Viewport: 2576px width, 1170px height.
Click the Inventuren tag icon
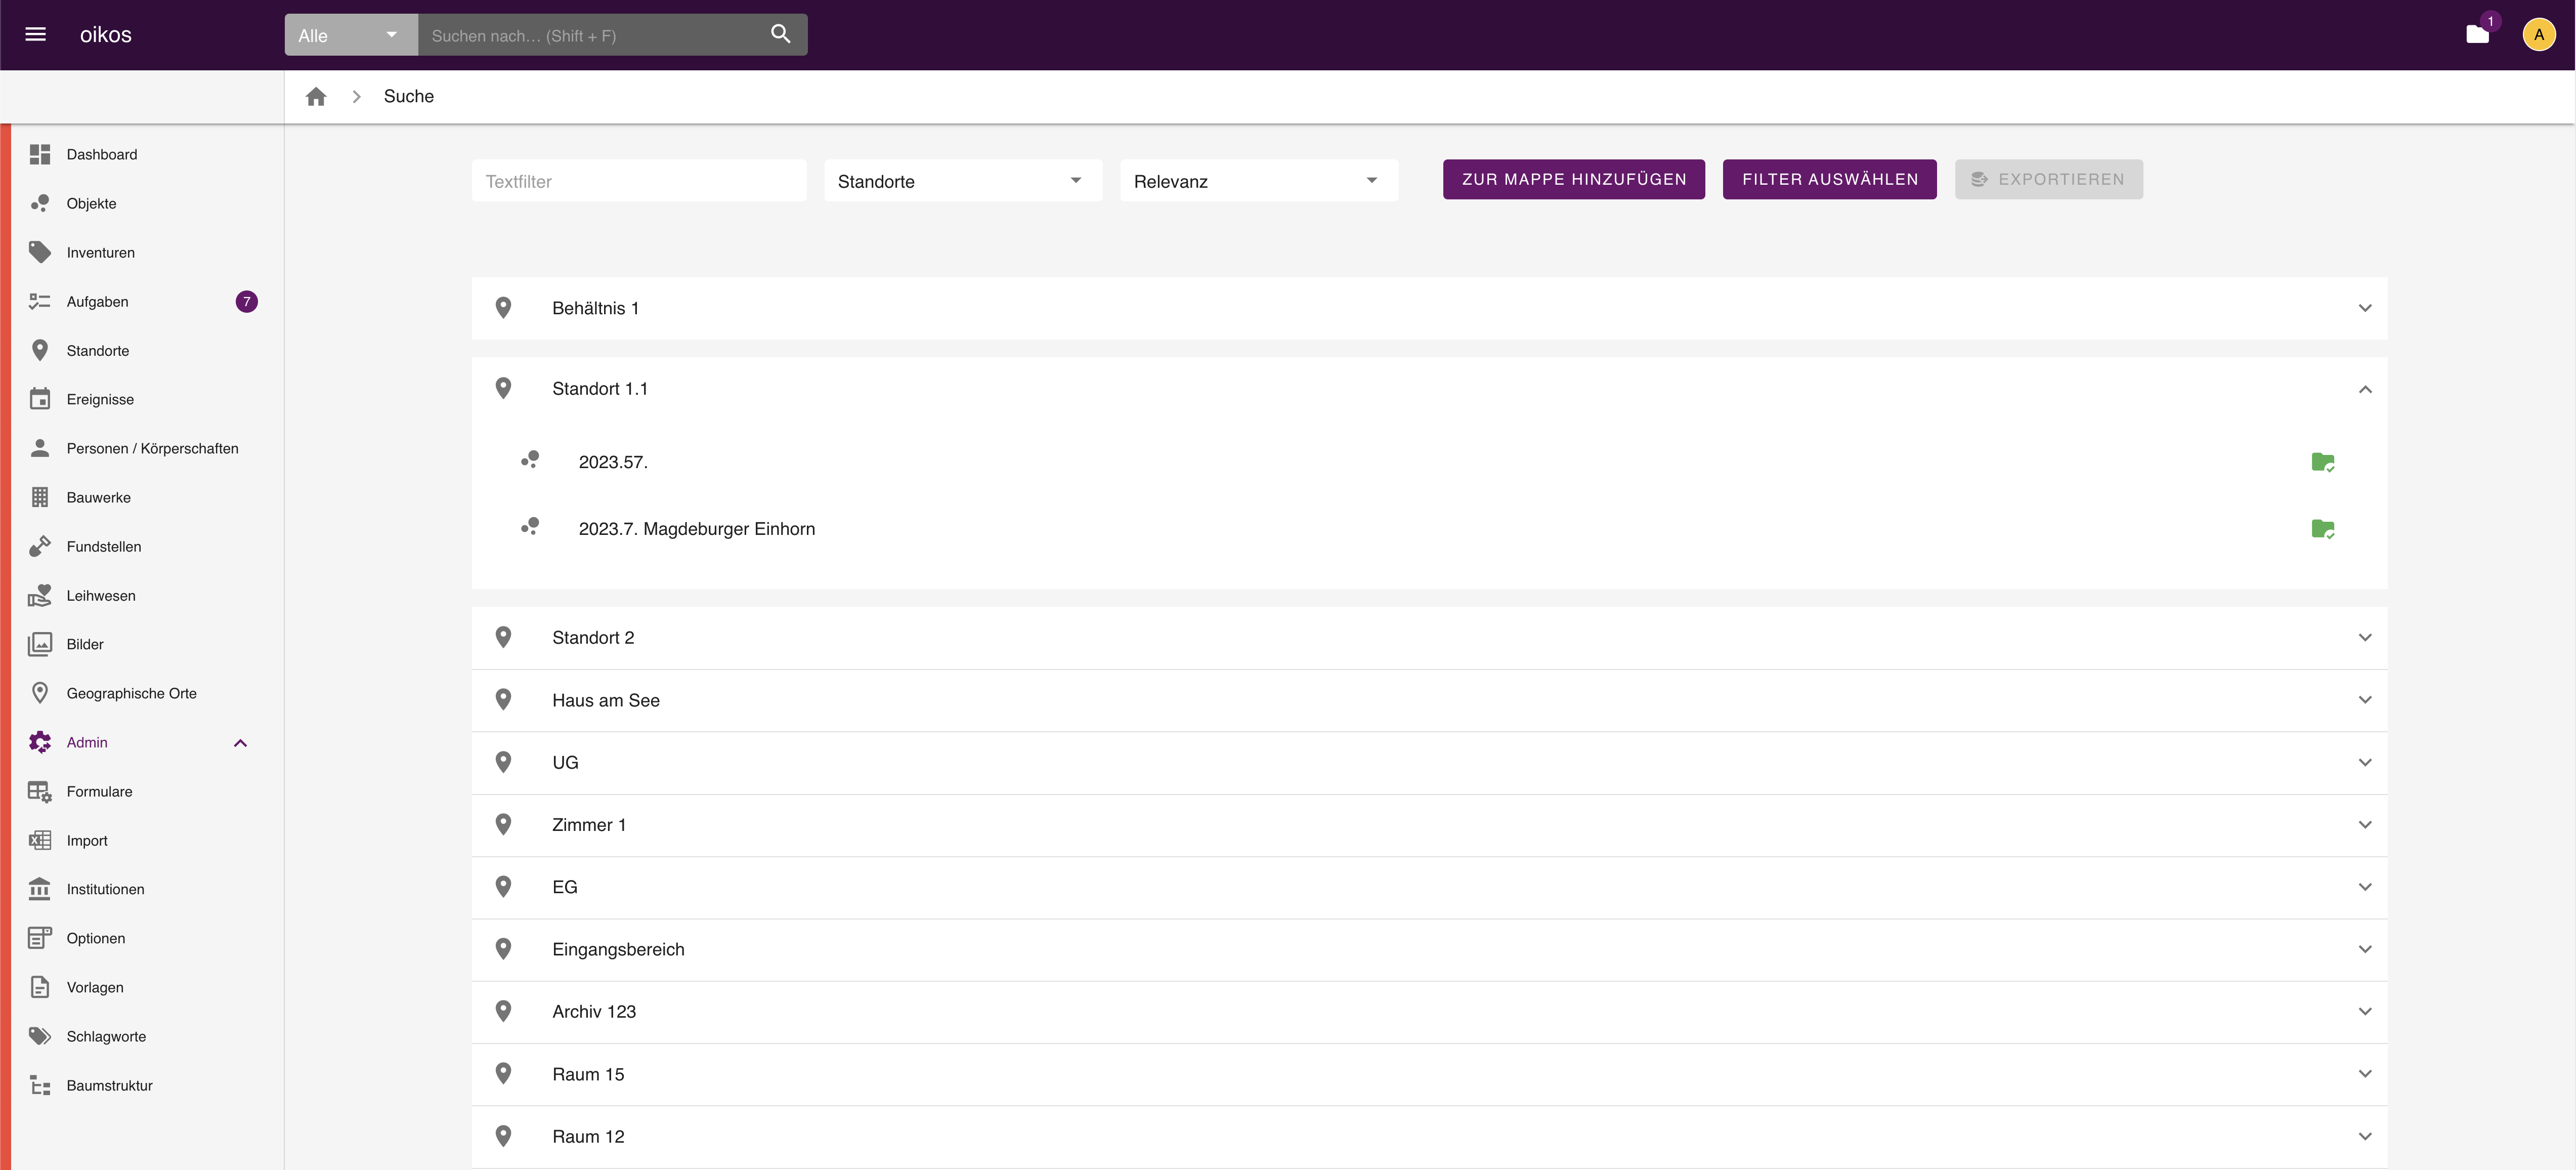(x=40, y=252)
